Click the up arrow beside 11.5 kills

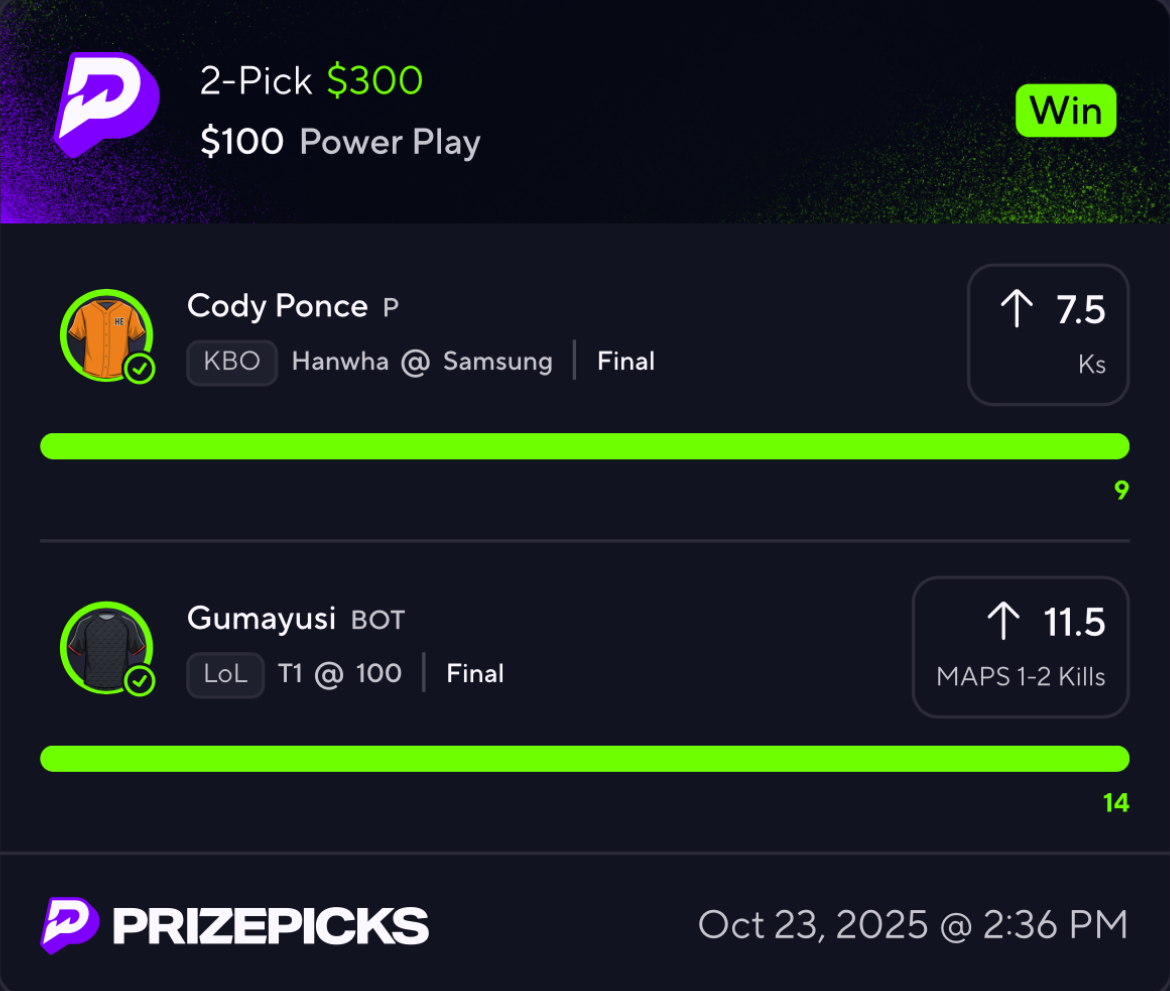1003,622
